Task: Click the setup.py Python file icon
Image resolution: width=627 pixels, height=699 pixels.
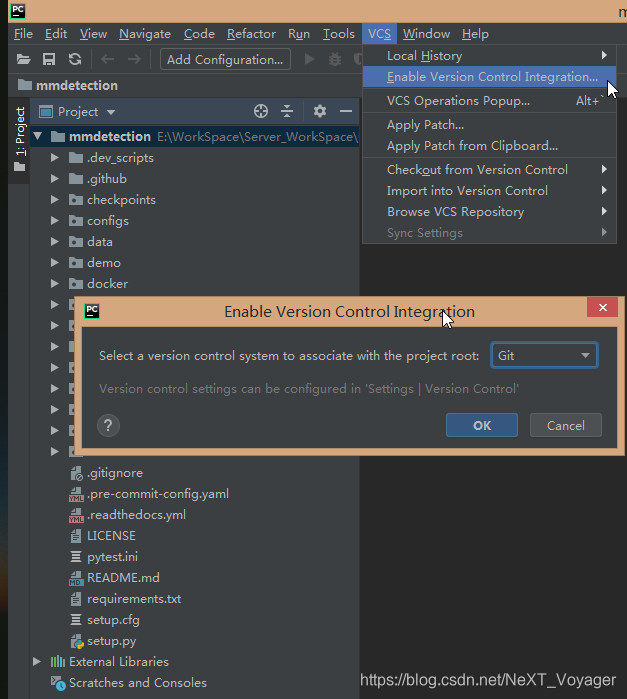Action: pyautogui.click(x=77, y=641)
